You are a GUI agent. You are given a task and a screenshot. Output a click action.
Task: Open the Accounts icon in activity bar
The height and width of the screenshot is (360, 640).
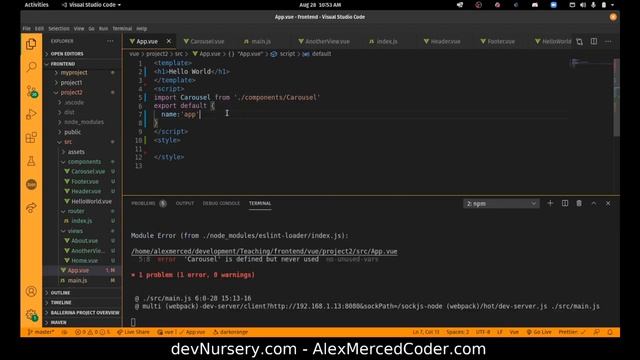31,291
